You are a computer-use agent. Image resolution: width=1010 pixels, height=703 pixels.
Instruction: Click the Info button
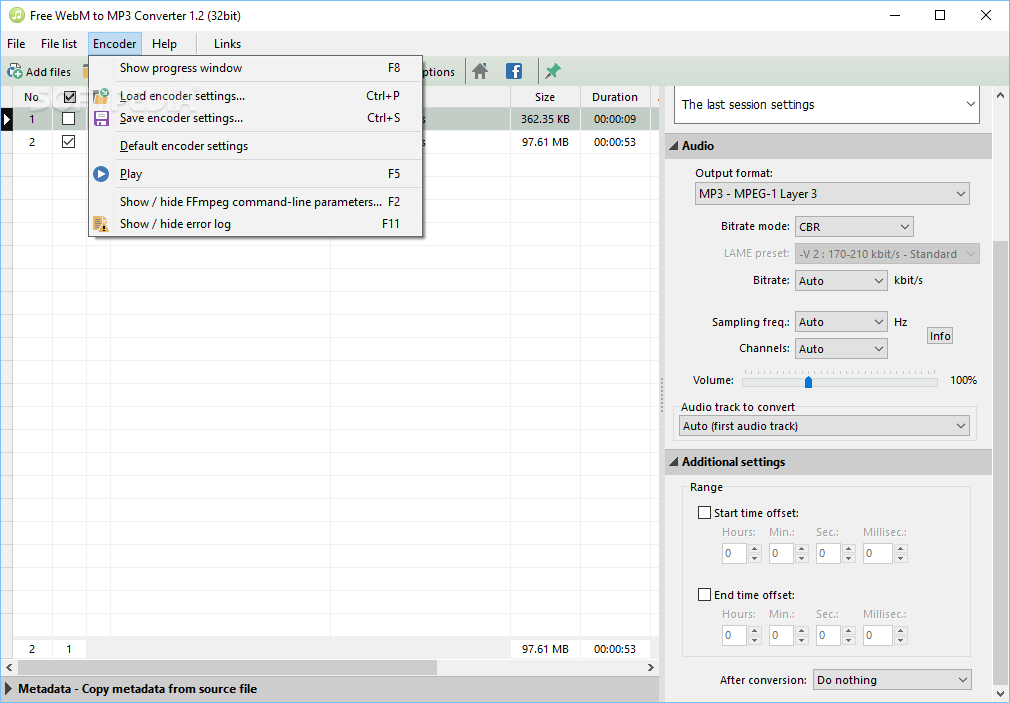940,336
